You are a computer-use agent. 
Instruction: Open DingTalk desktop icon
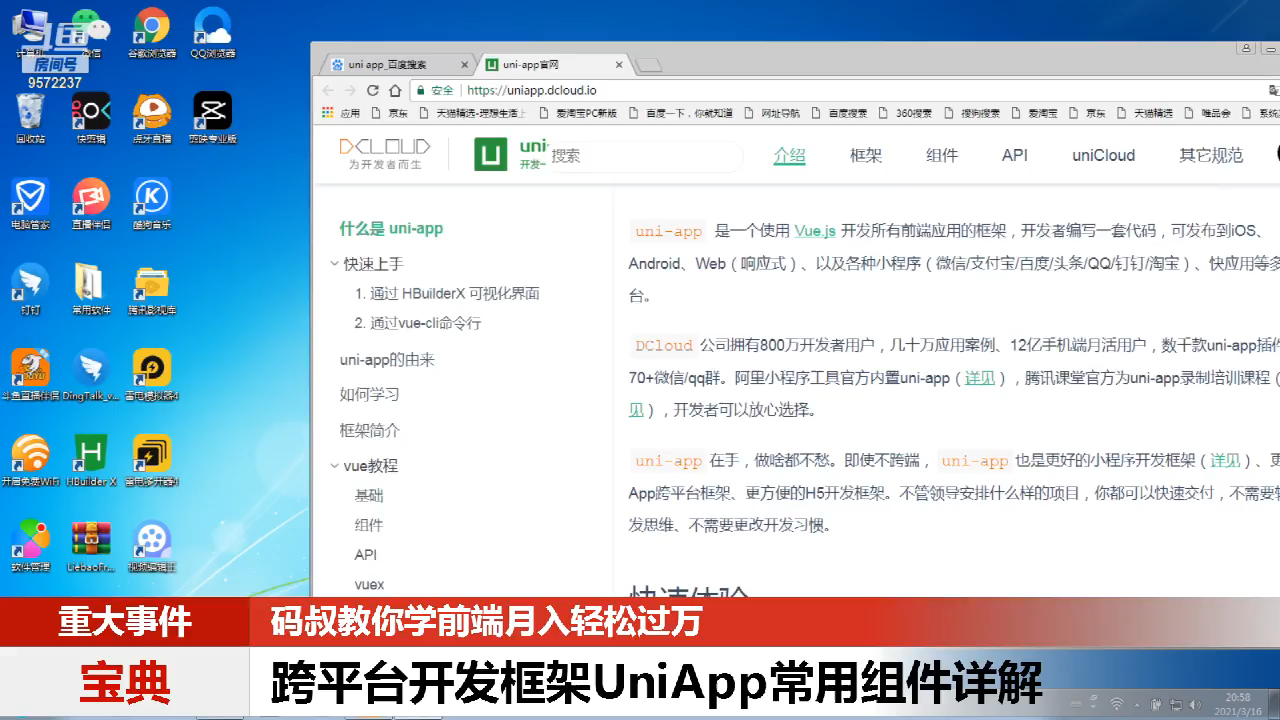91,365
